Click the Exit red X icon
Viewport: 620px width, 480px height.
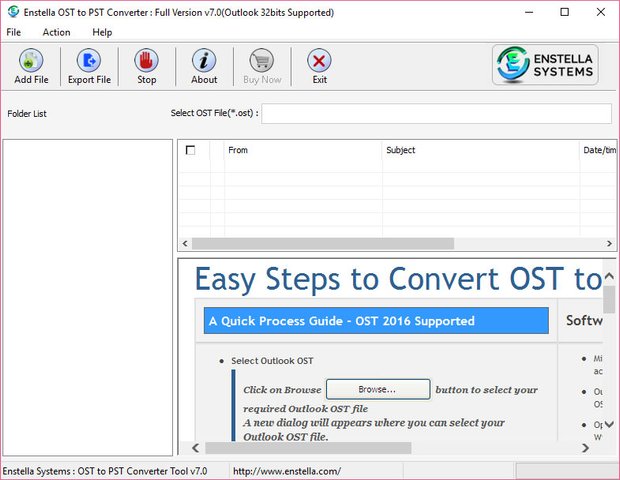click(319, 60)
